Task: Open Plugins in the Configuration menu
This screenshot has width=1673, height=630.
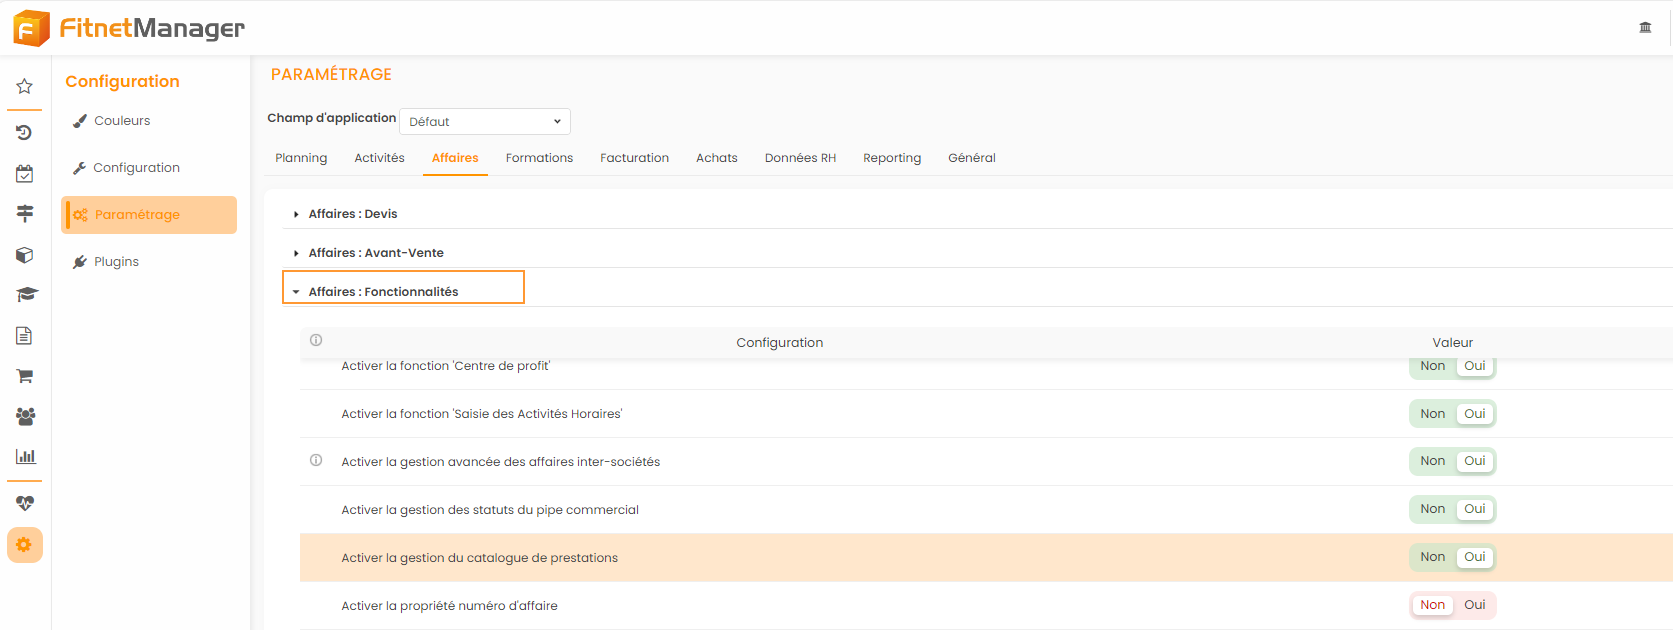Action: point(116,262)
